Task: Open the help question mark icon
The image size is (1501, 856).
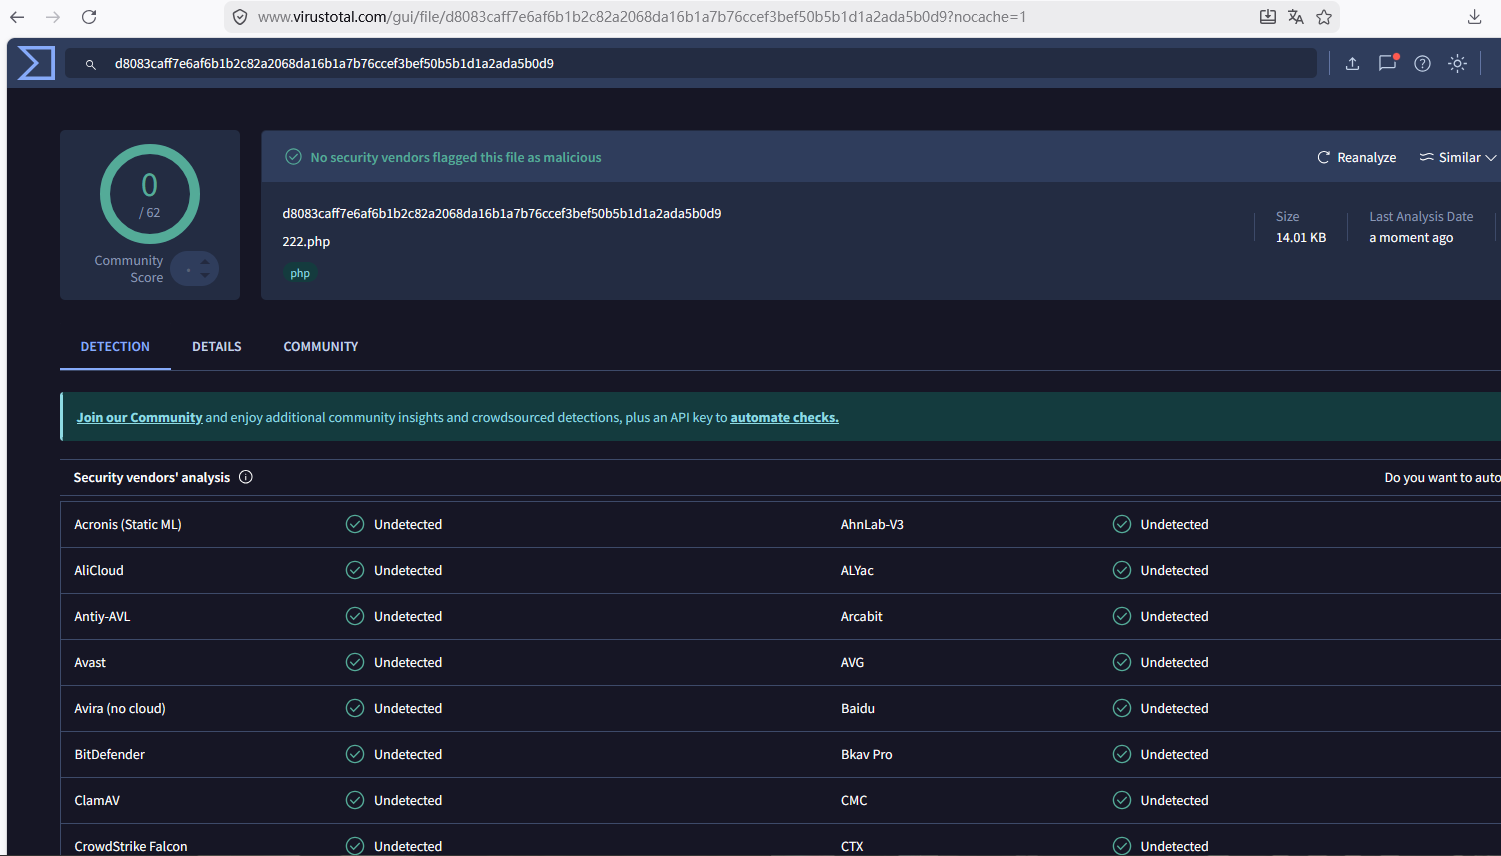Action: click(x=1422, y=63)
